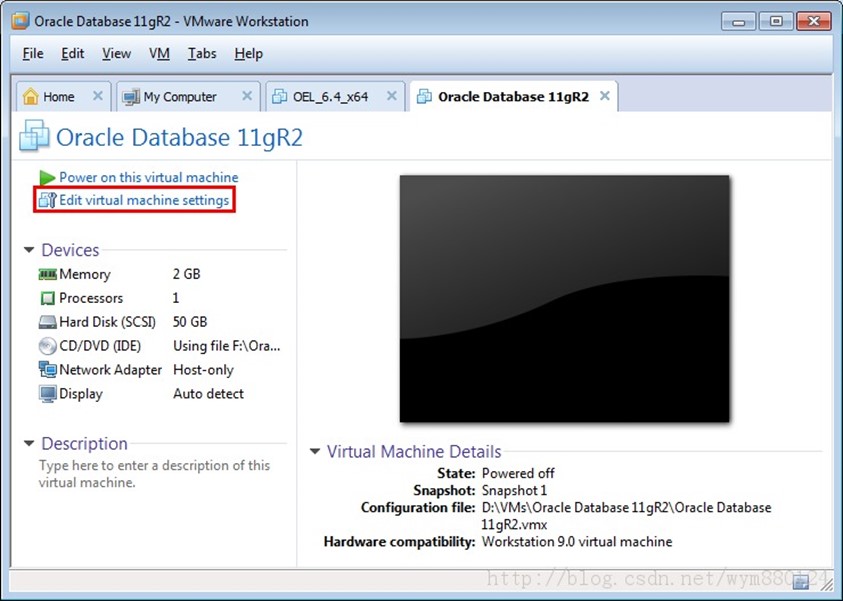Click the large VM icon beside the title

coord(34,135)
